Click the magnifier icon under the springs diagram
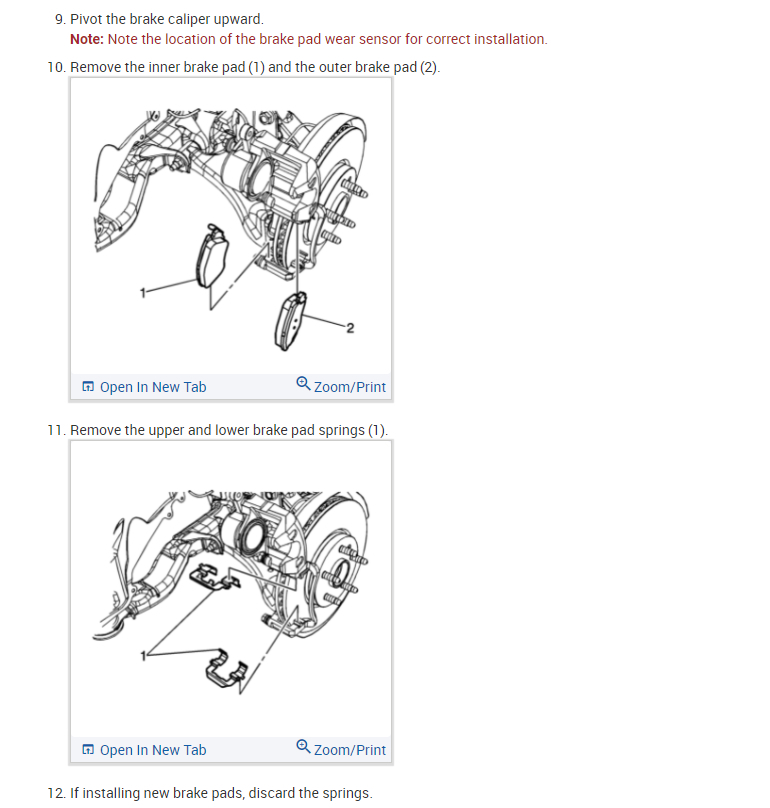This screenshot has height=808, width=770. pos(303,747)
